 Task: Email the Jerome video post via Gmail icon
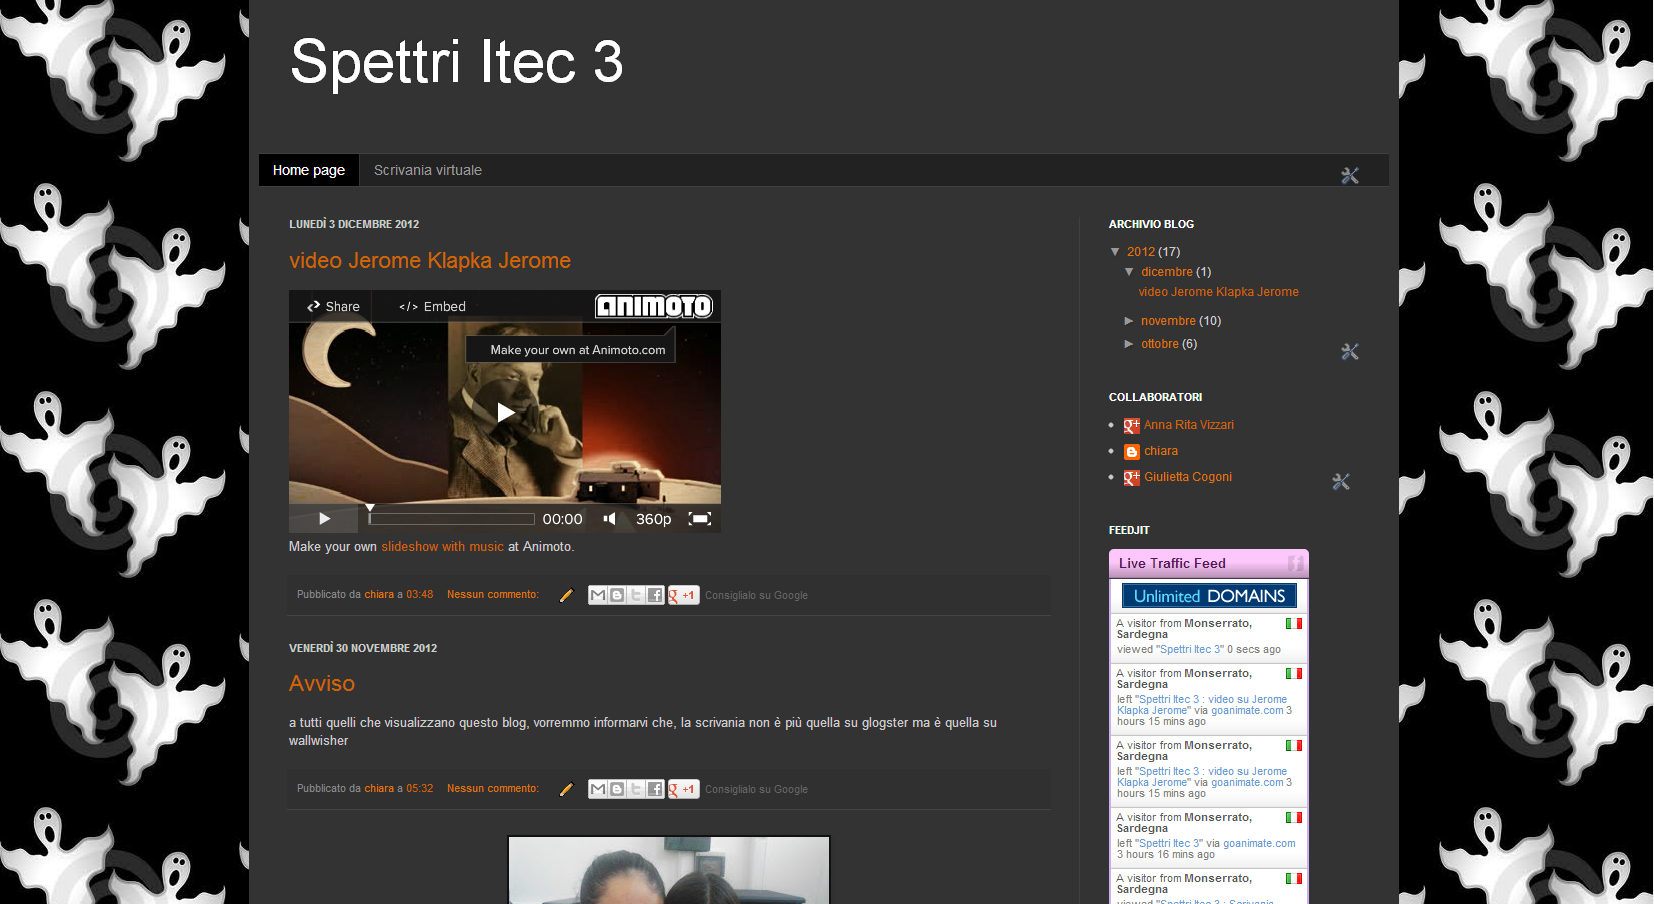[598, 595]
